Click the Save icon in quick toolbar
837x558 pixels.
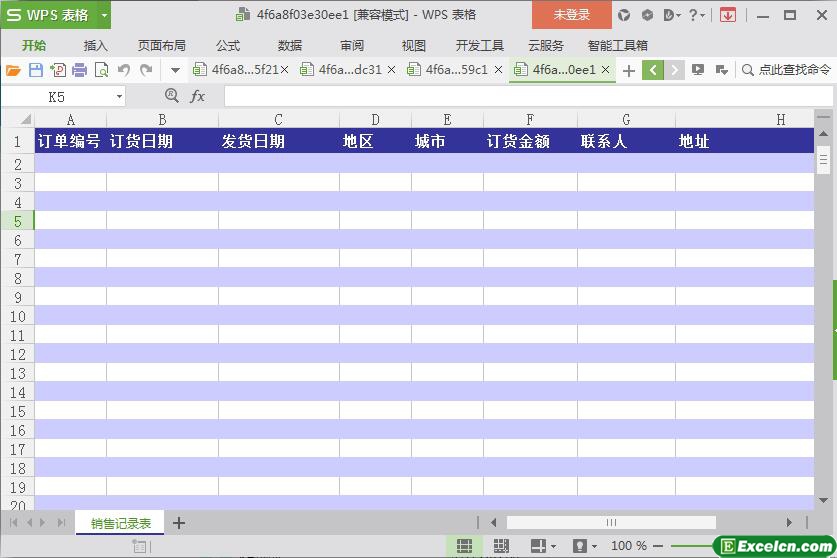(35, 70)
